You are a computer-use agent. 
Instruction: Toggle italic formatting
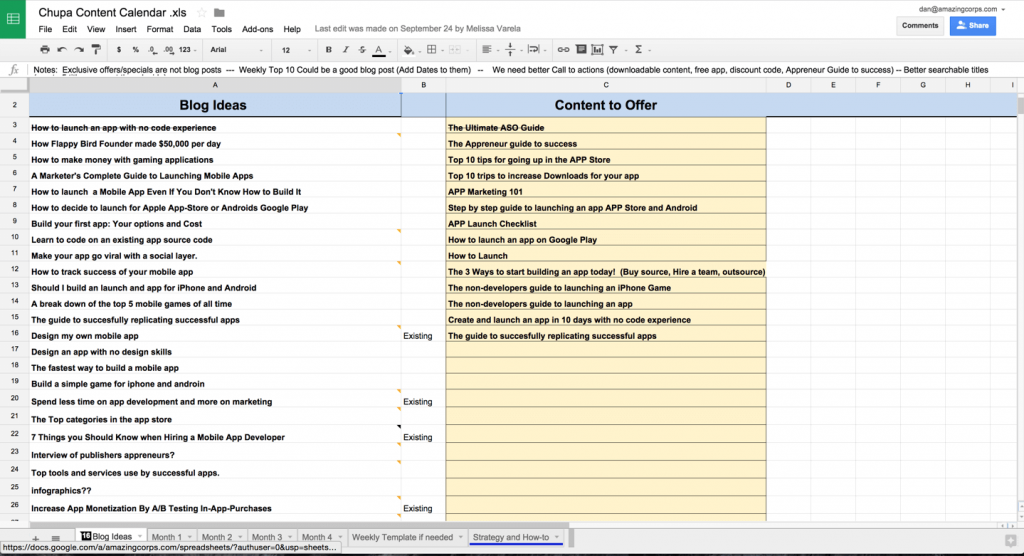point(345,50)
